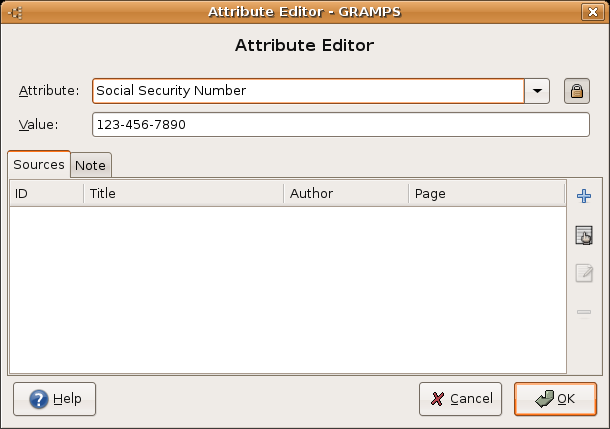Open the window menu icon in title bar
Screen dimensions: 610x429
[15, 12]
